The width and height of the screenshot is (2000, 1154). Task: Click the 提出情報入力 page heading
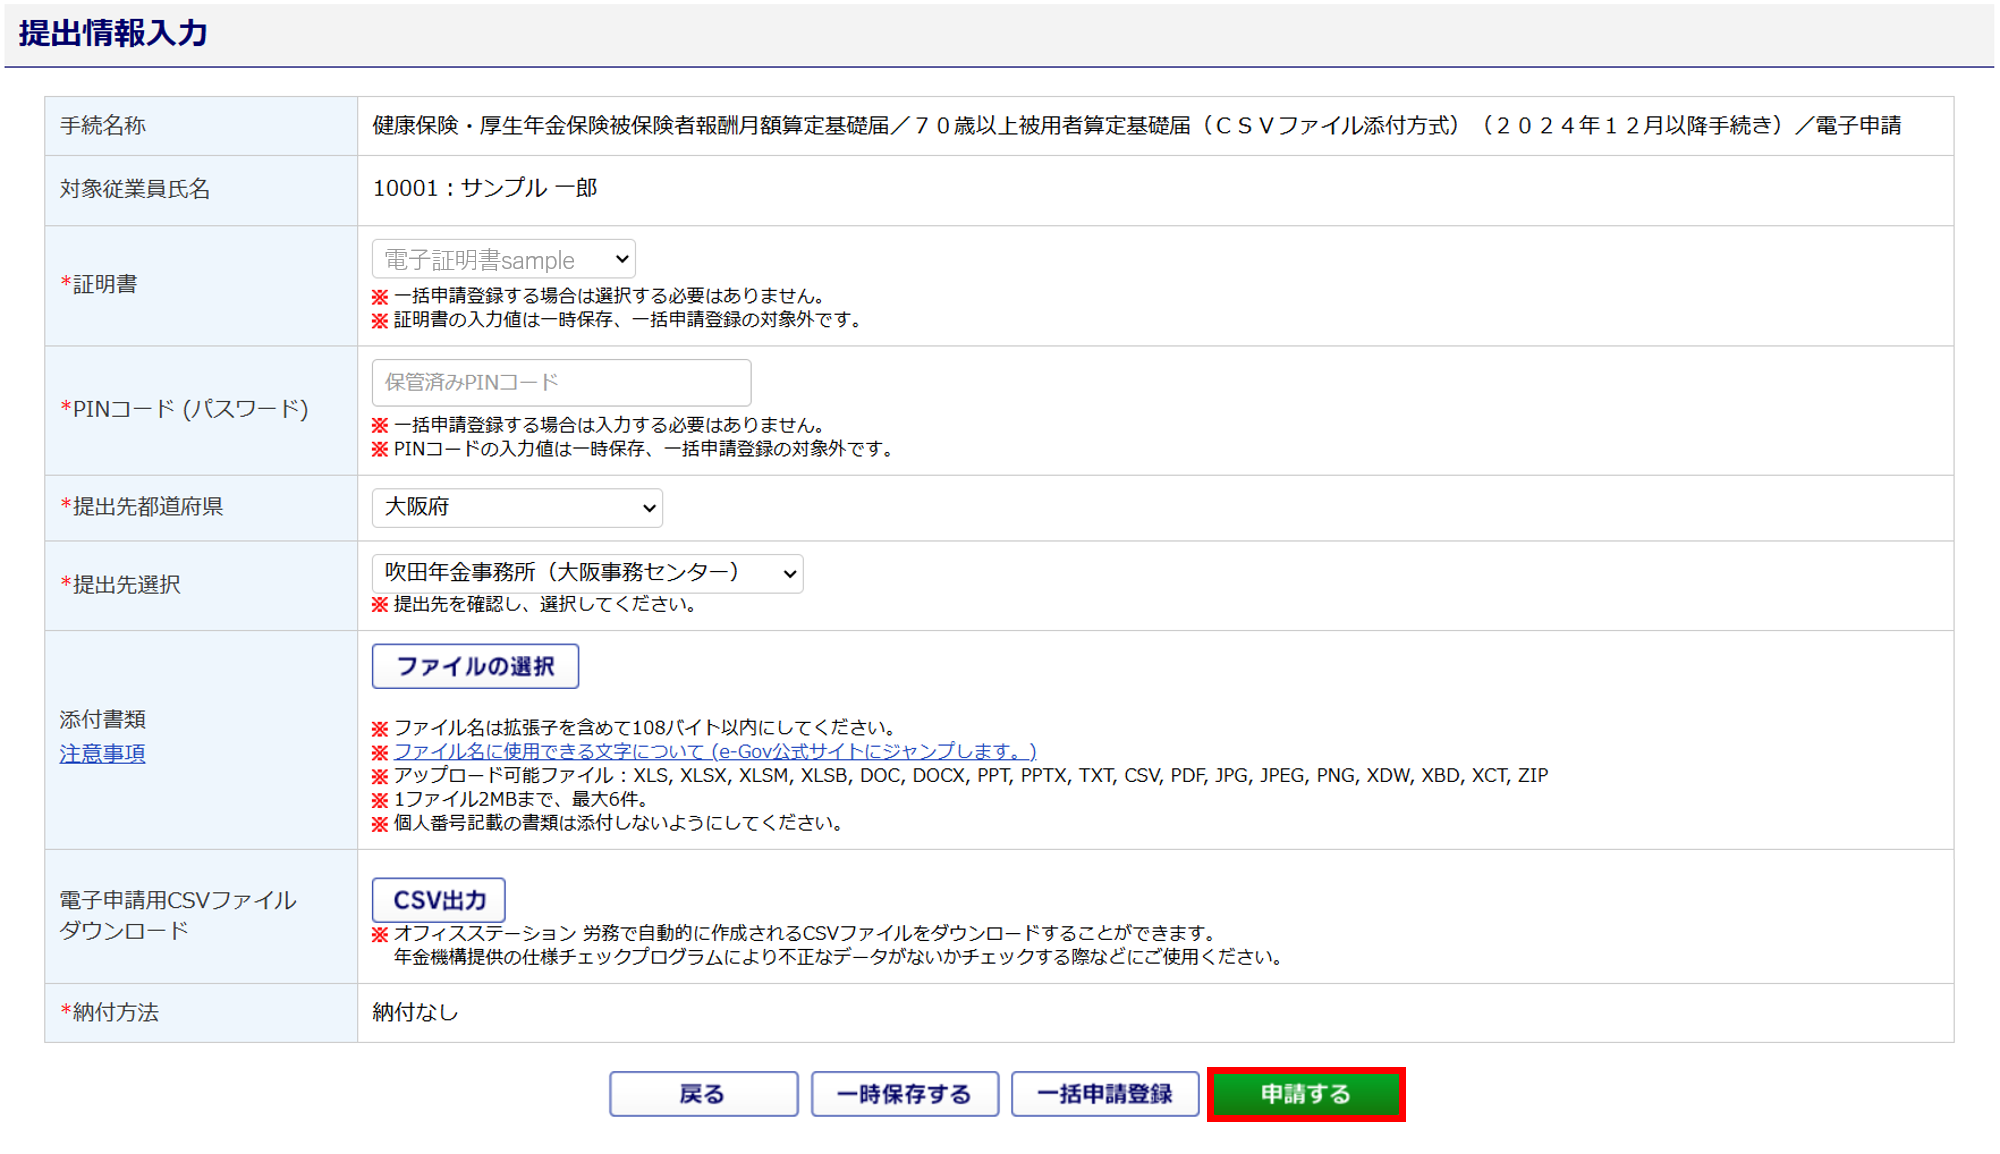[113, 34]
